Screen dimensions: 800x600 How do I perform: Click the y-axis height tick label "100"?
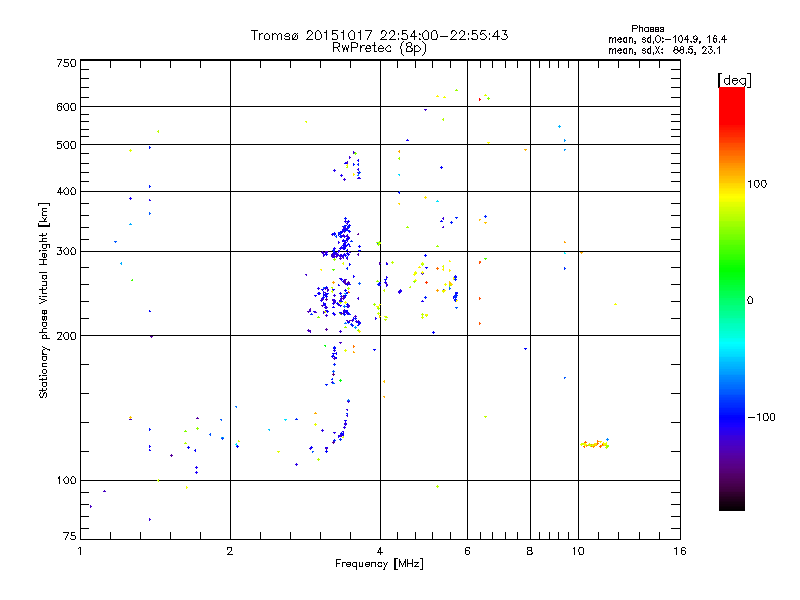coord(66,480)
